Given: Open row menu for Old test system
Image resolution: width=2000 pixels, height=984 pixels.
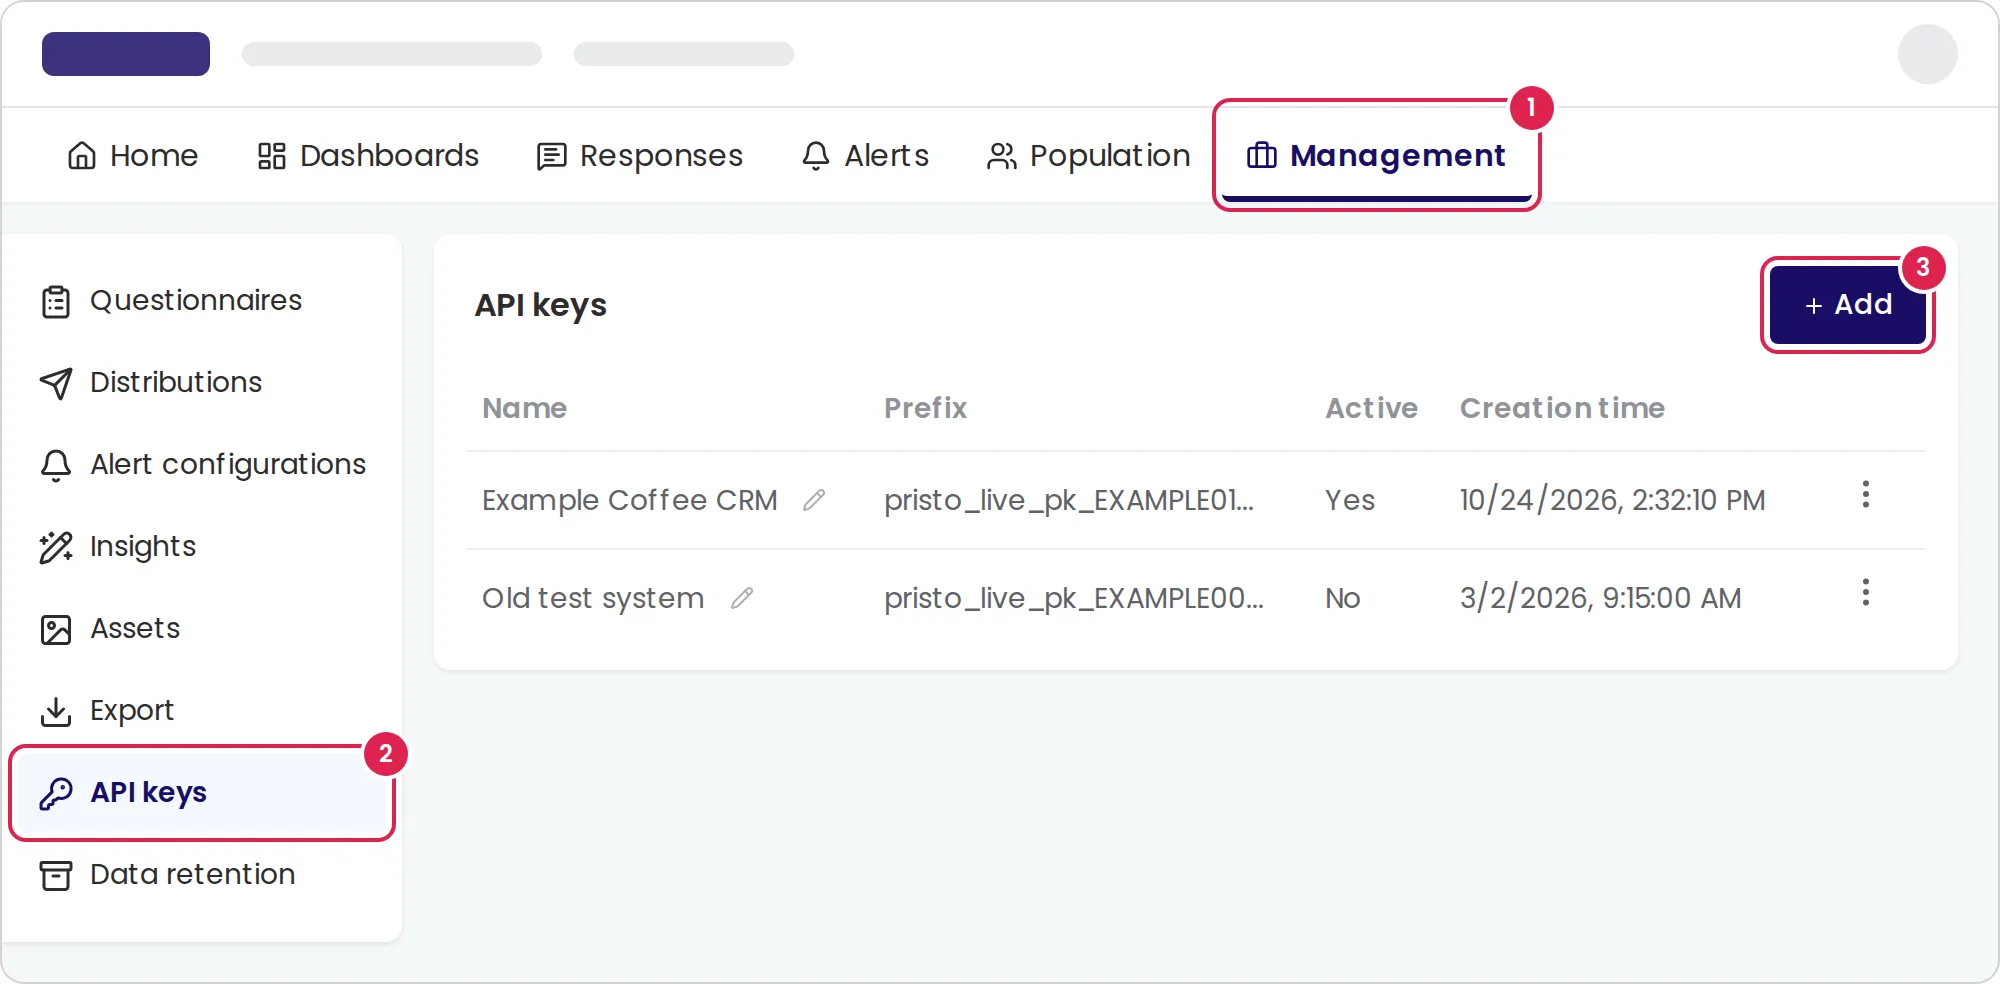Looking at the screenshot, I should (1866, 592).
